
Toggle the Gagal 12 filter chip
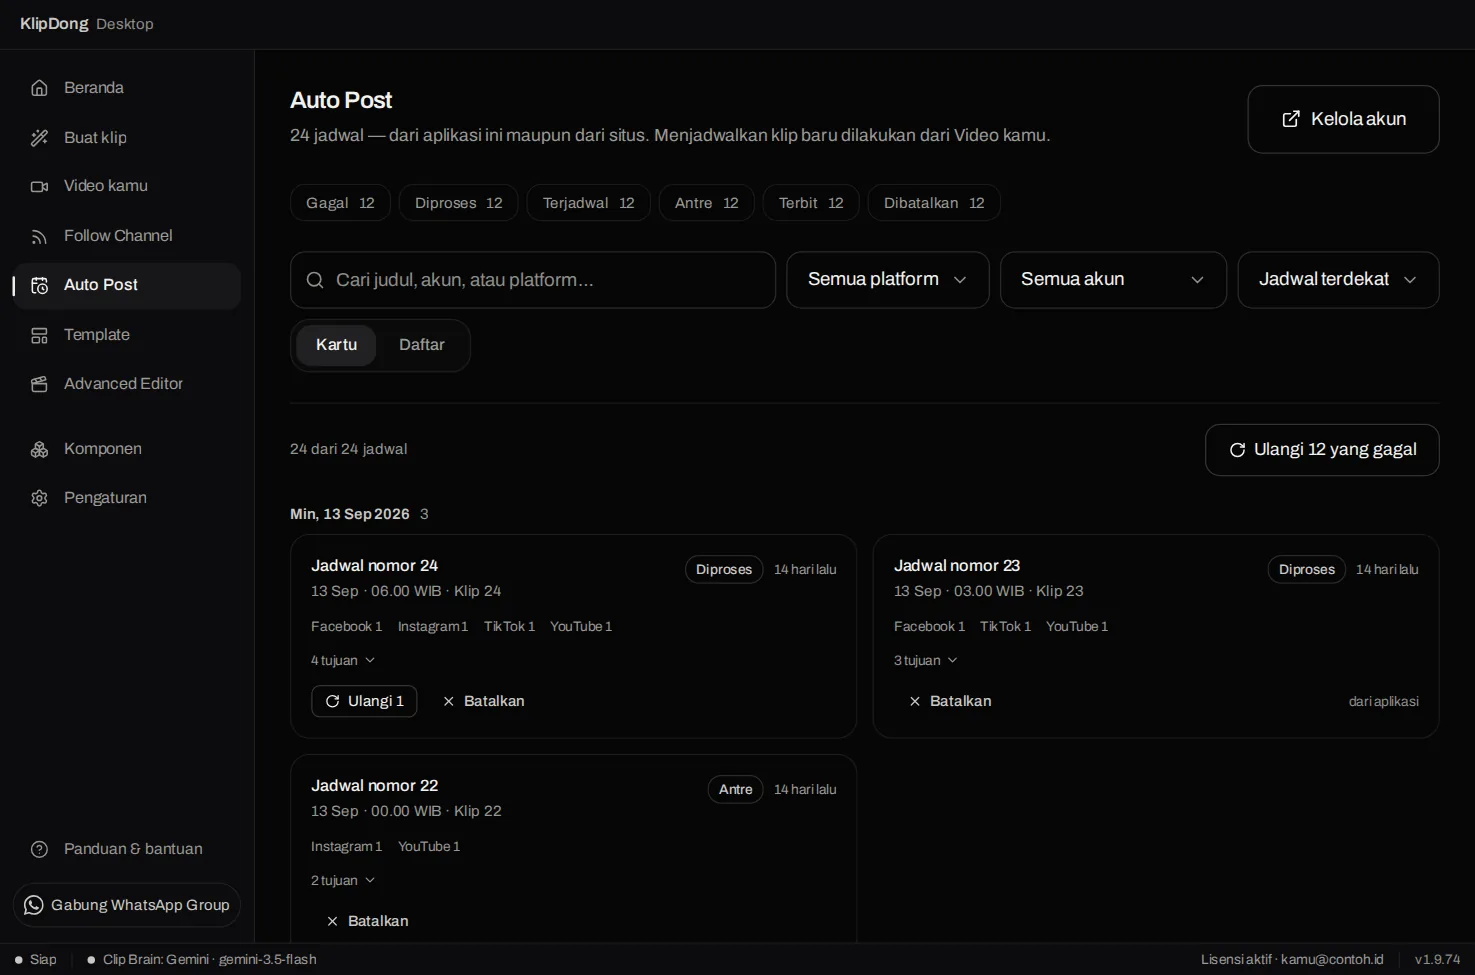point(340,203)
